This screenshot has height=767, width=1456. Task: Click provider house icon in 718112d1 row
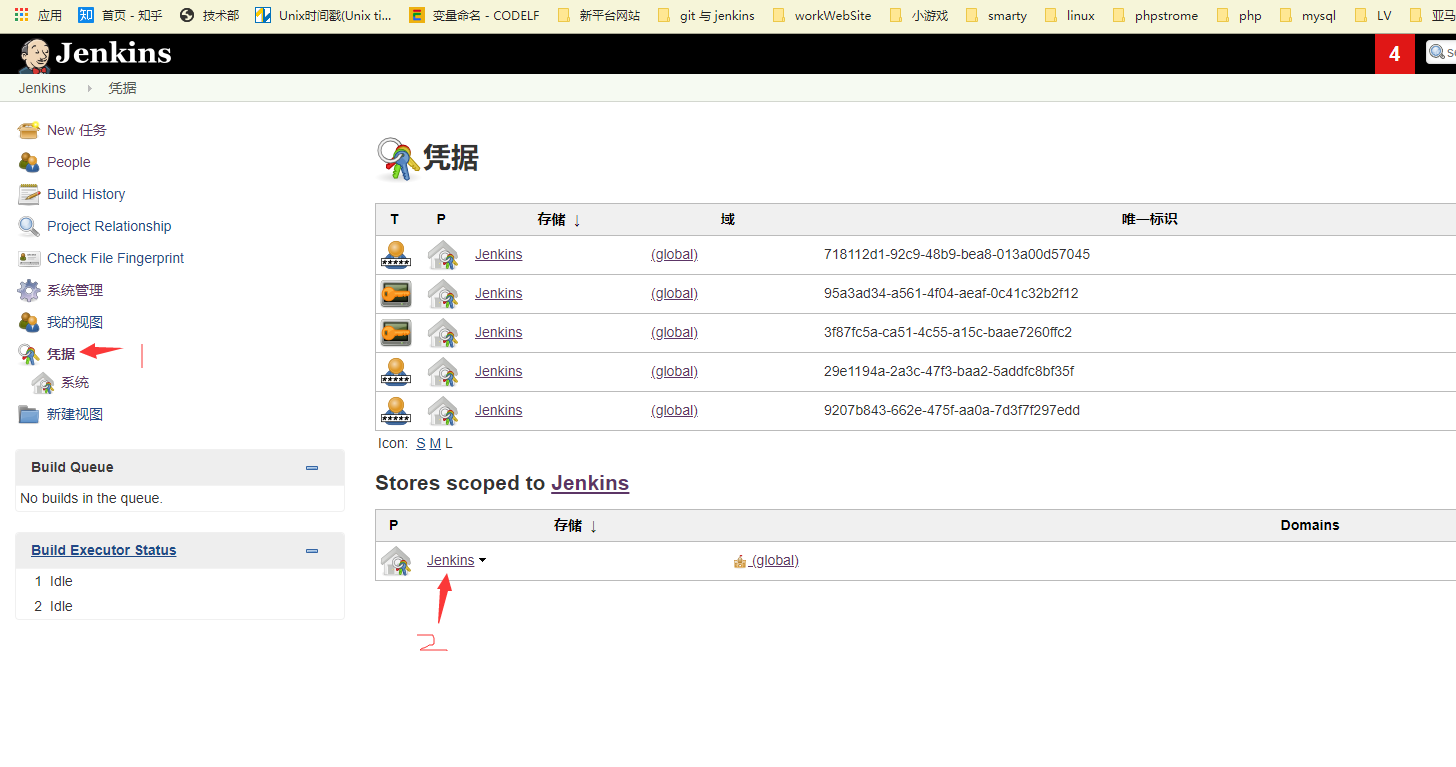(442, 255)
